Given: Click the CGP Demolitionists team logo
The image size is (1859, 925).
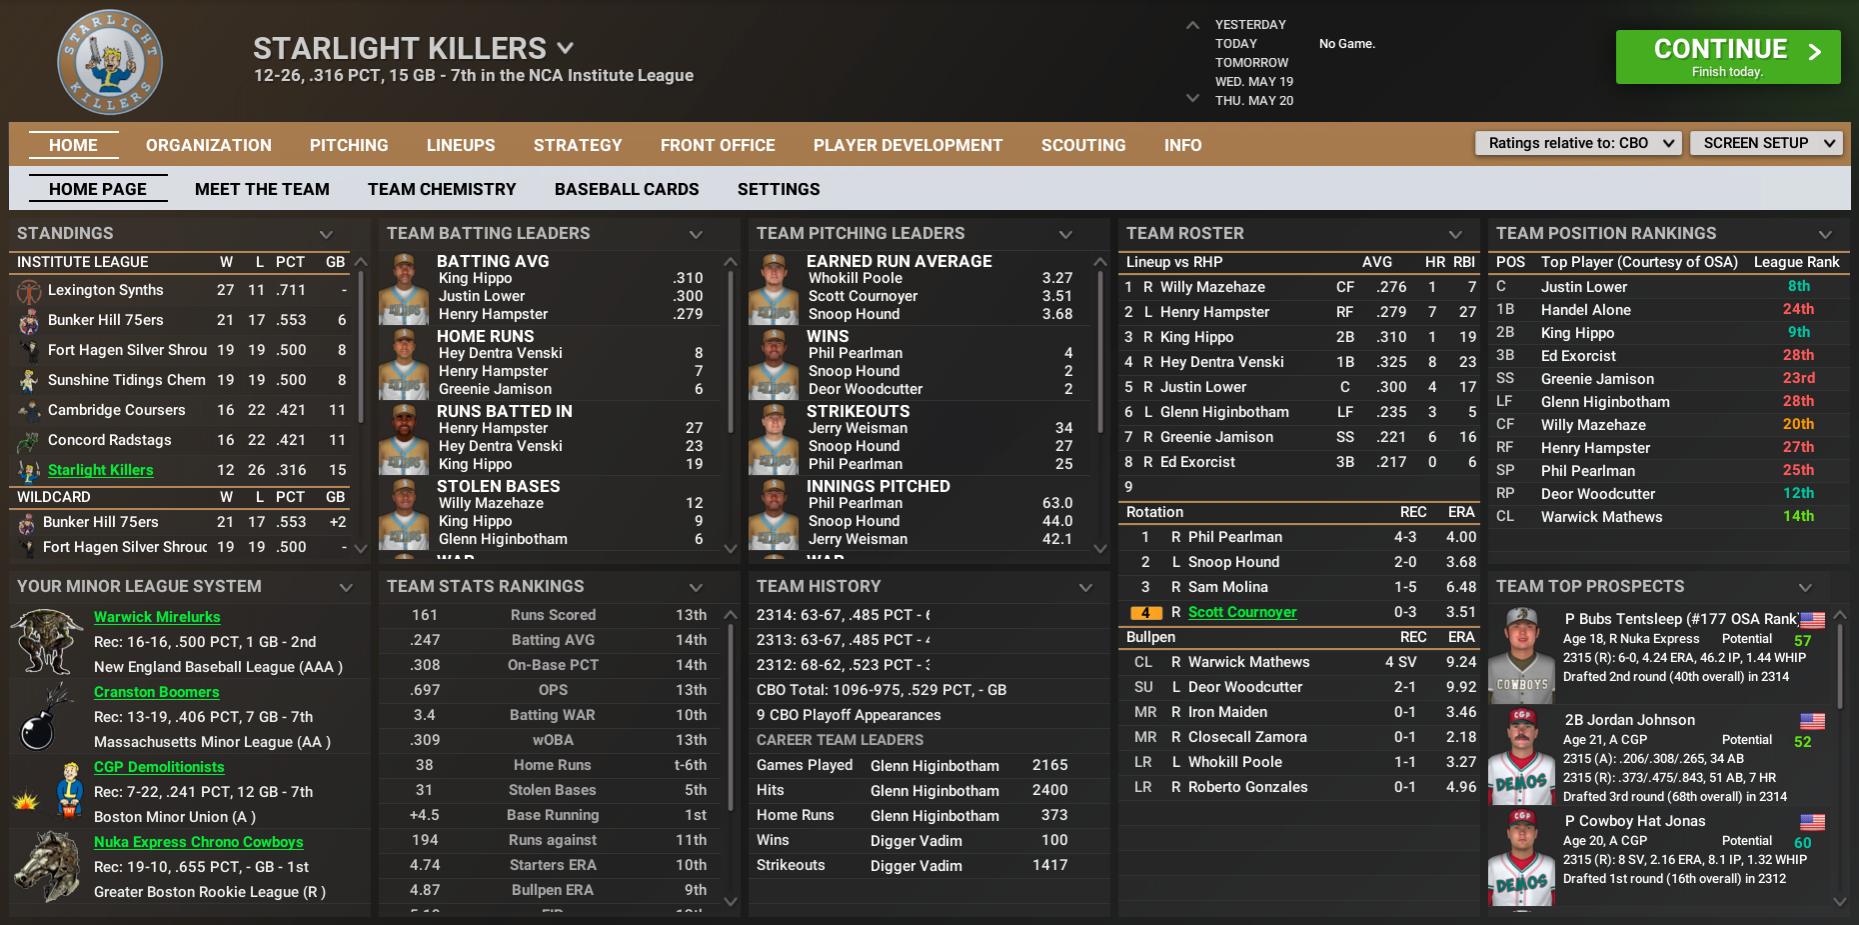Looking at the screenshot, I should [68, 791].
